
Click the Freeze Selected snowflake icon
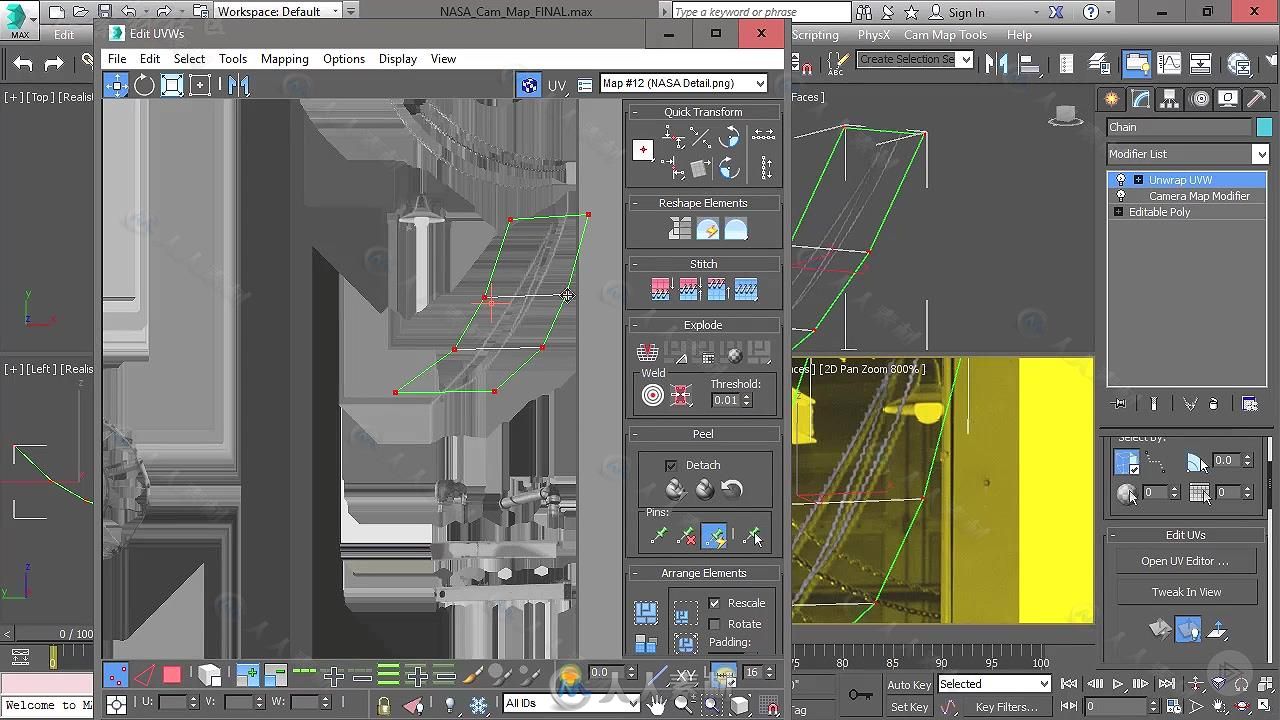pyautogui.click(x=478, y=705)
